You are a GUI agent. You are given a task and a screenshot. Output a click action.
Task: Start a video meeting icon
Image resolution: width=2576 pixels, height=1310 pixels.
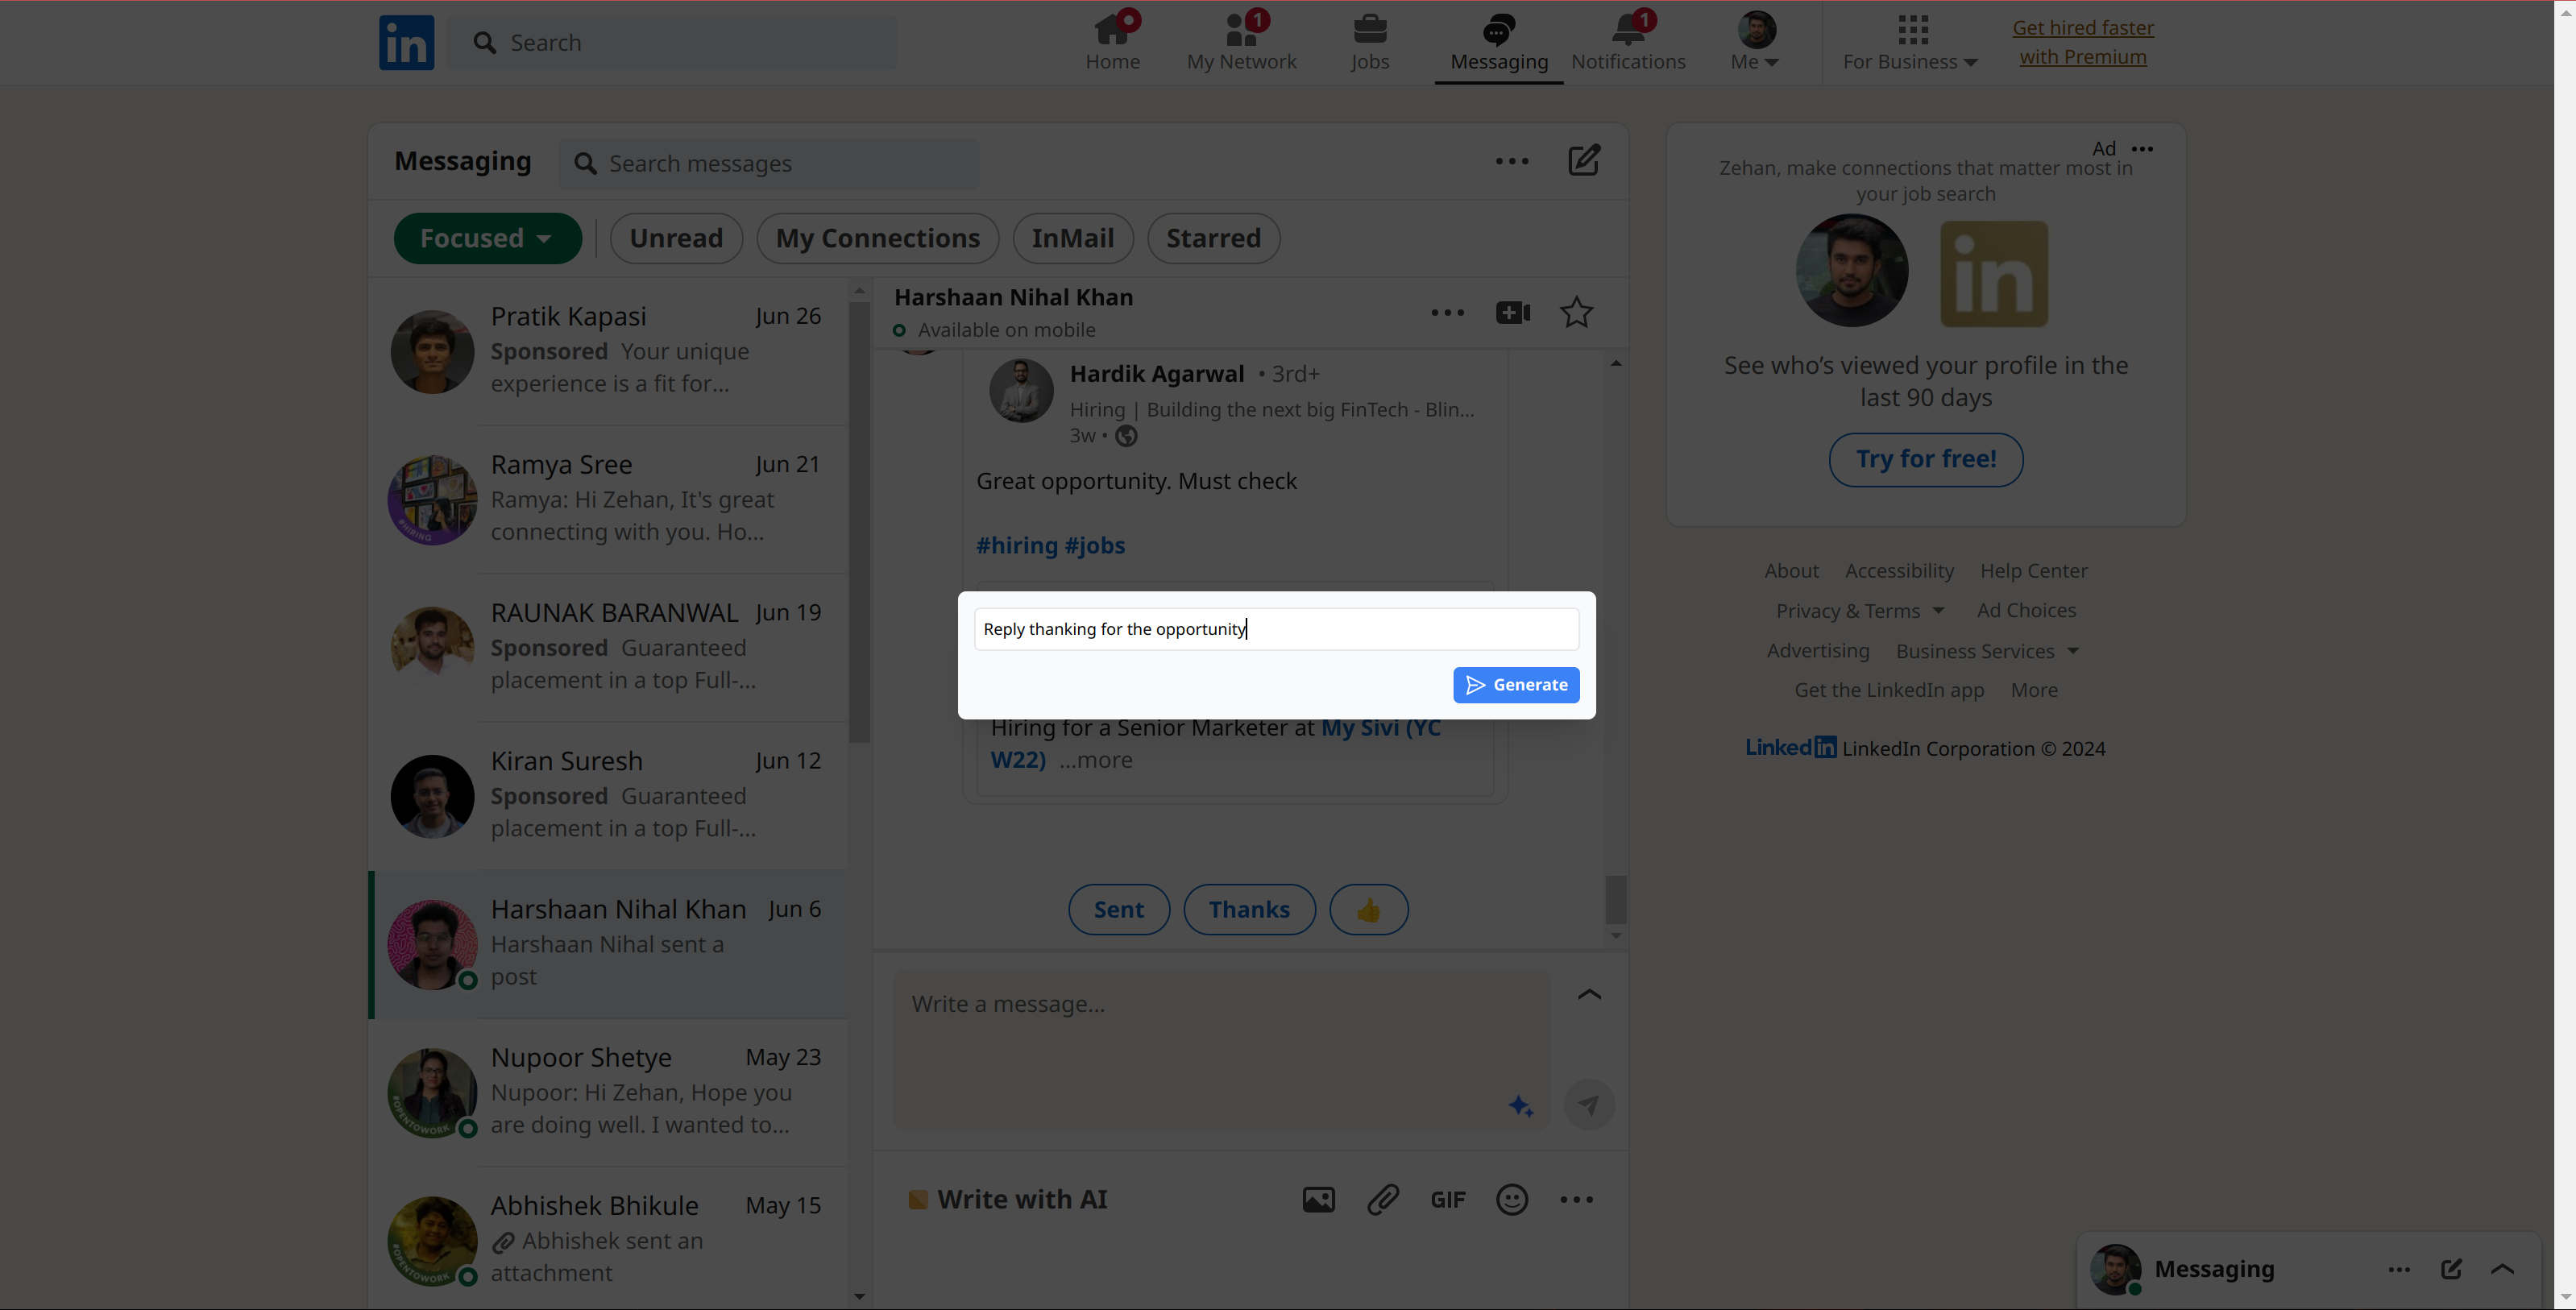coord(1513,313)
